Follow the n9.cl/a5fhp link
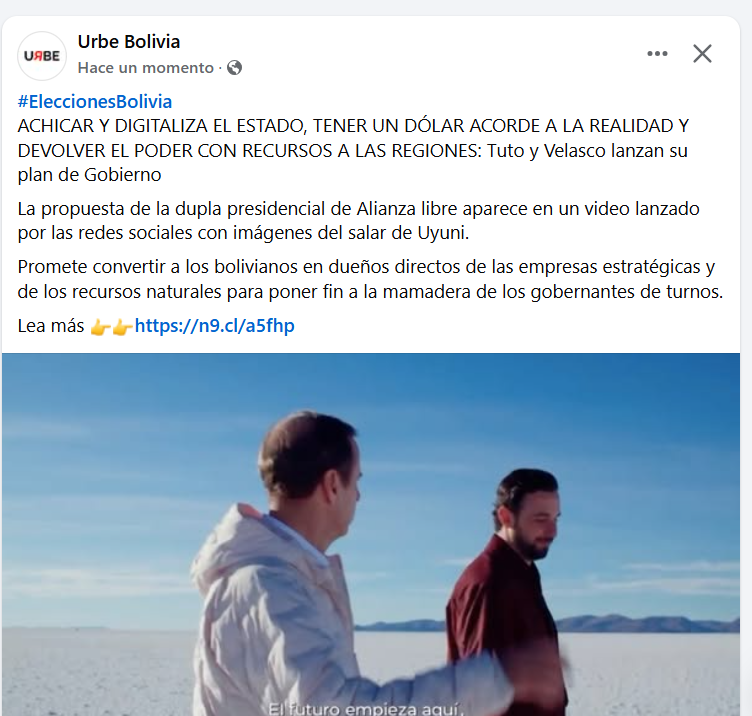The image size is (752, 716). click(x=214, y=326)
